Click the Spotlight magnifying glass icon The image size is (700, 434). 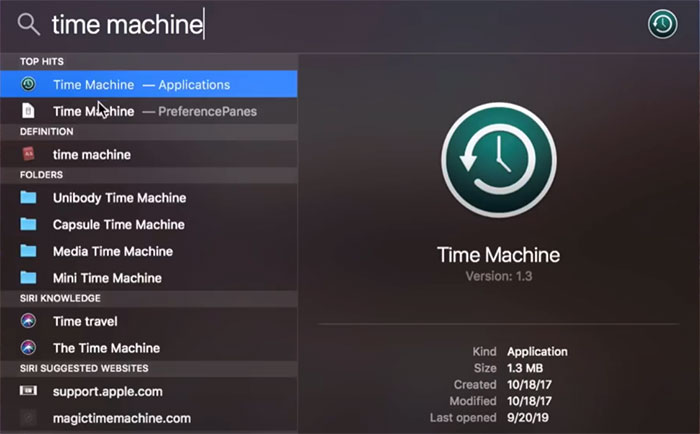point(29,24)
